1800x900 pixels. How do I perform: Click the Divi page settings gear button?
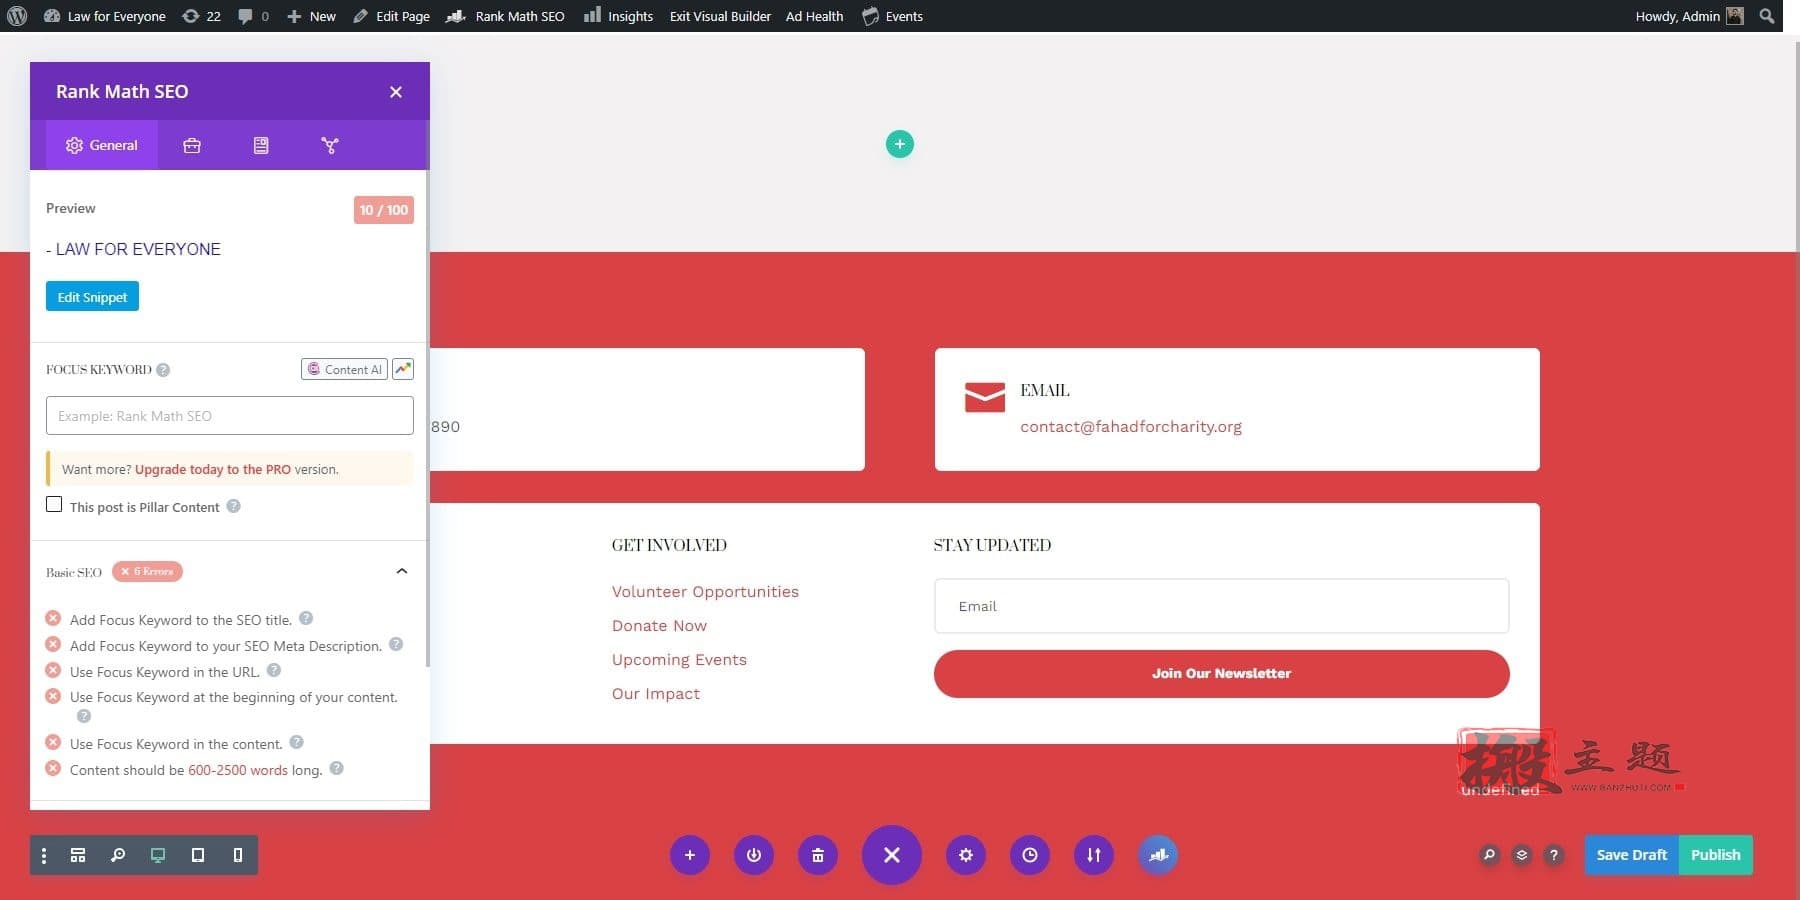[x=966, y=855]
